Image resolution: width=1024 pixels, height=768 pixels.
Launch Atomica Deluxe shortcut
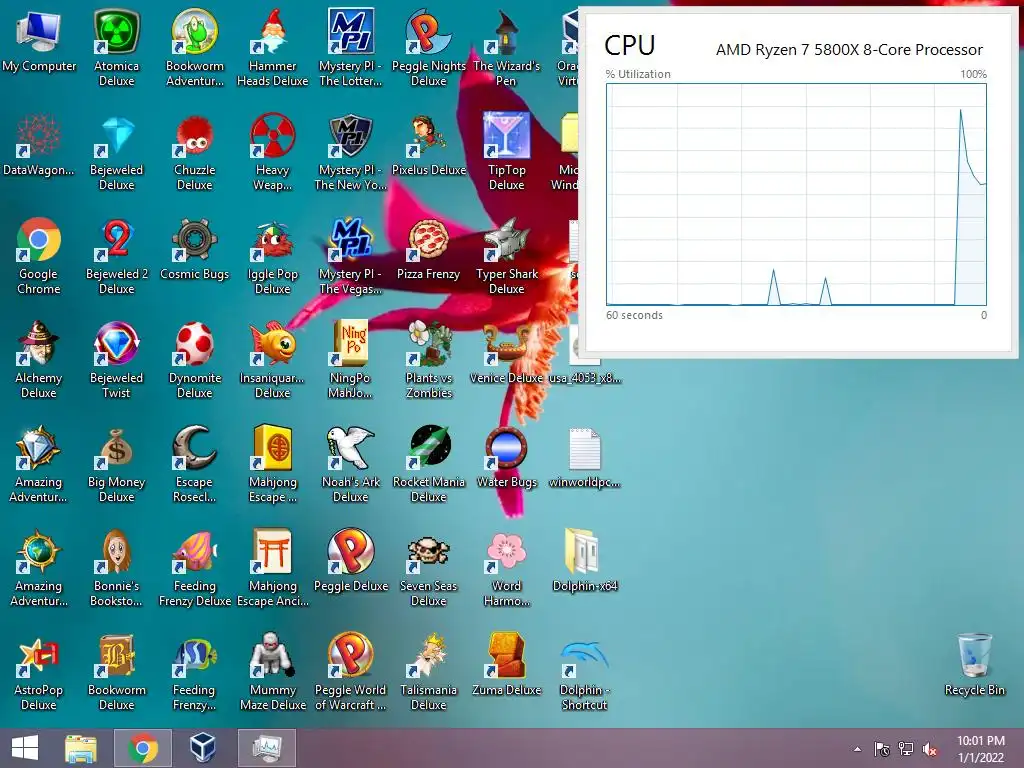(116, 49)
